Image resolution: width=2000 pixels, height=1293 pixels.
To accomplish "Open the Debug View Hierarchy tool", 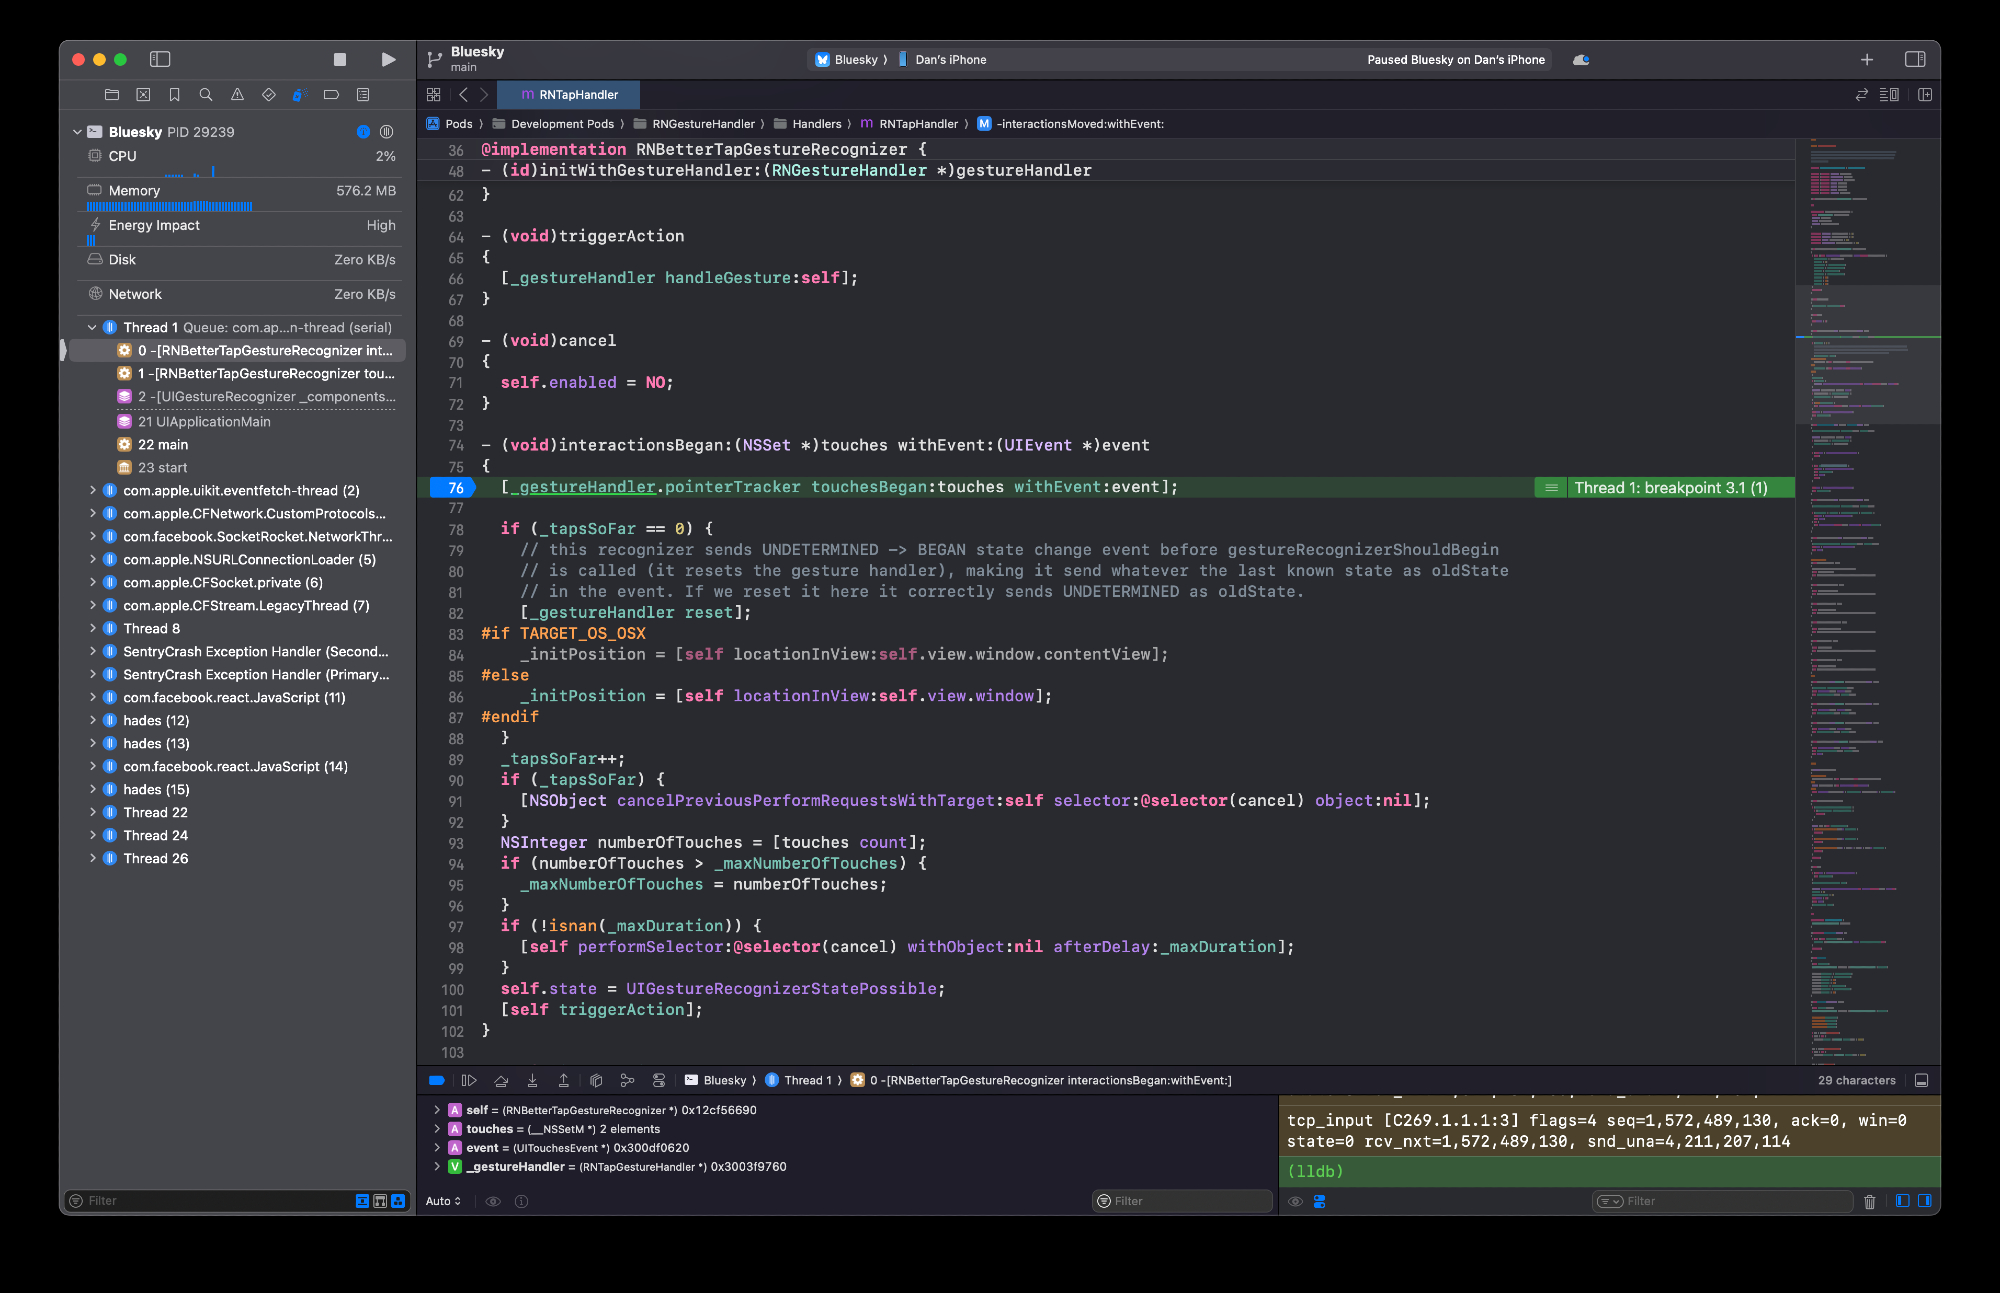I will point(596,1080).
